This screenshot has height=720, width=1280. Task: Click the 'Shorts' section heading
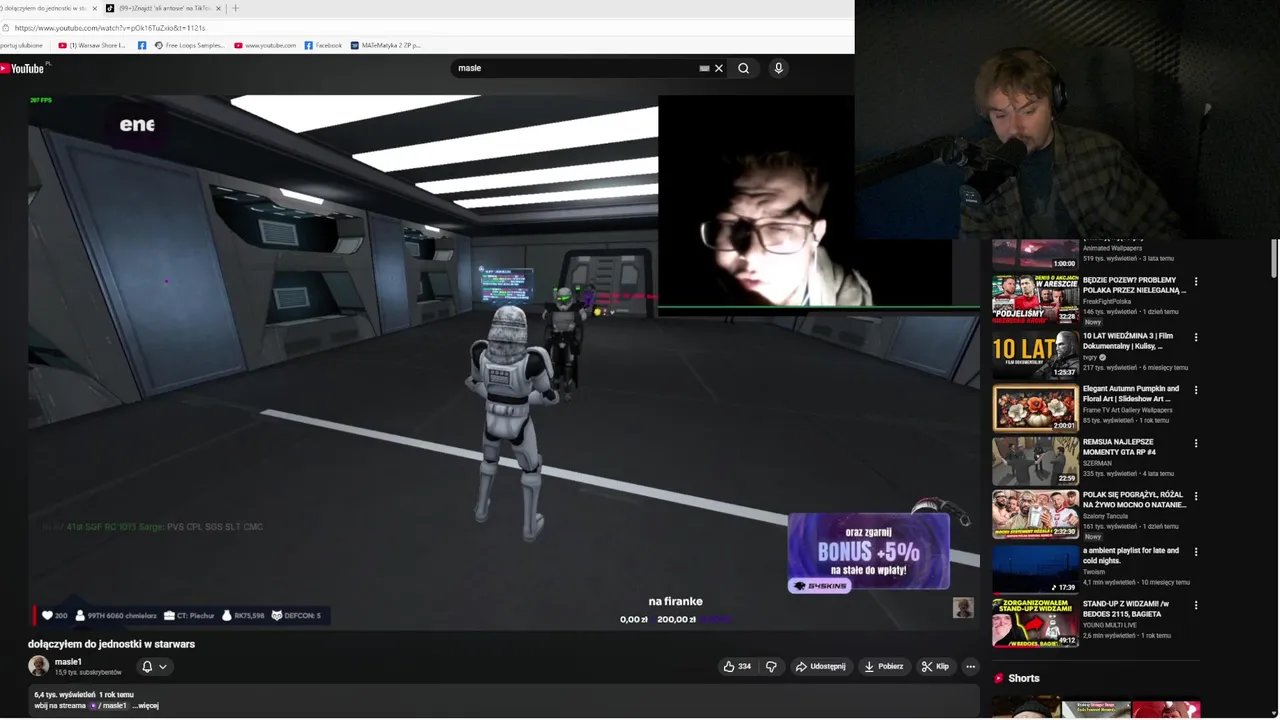1024,678
